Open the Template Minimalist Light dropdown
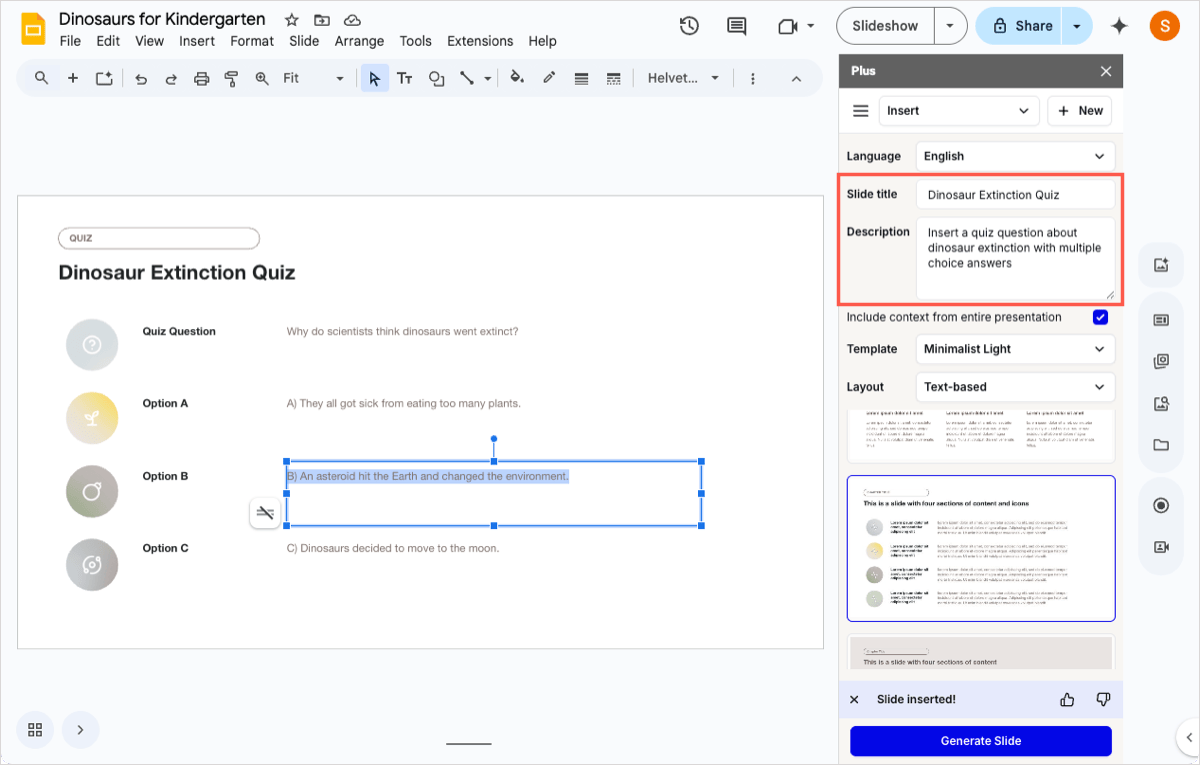This screenshot has height=765, width=1200. pos(1015,349)
